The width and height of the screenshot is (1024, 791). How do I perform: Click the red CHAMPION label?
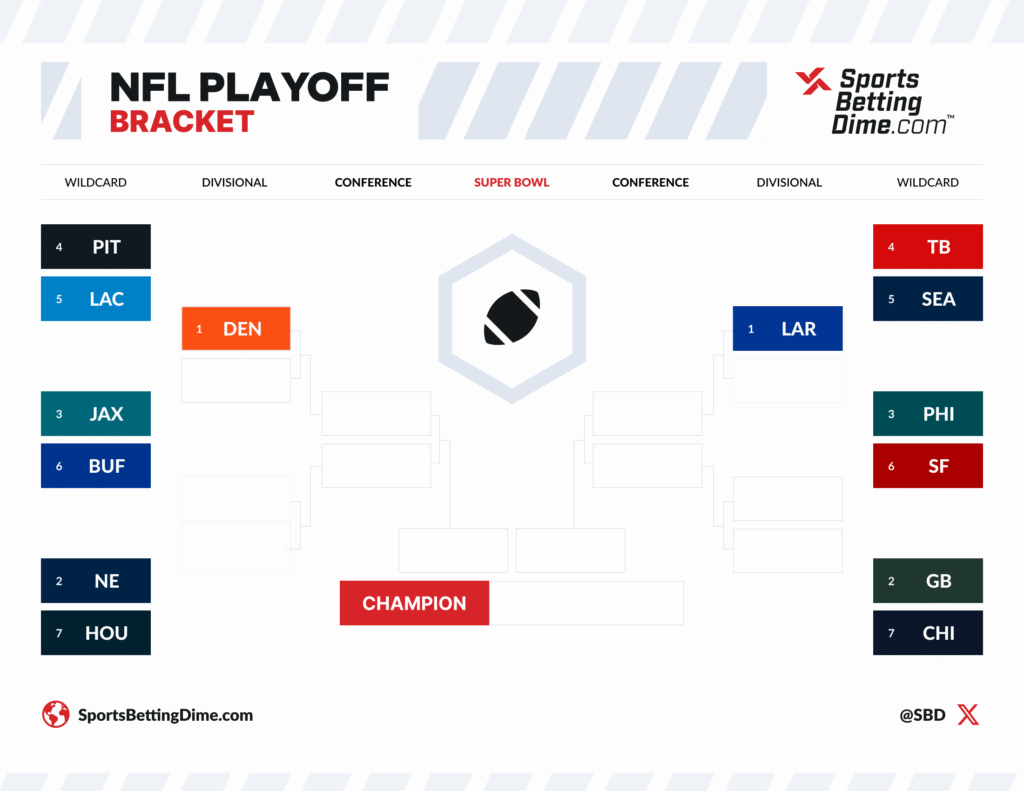tap(414, 603)
